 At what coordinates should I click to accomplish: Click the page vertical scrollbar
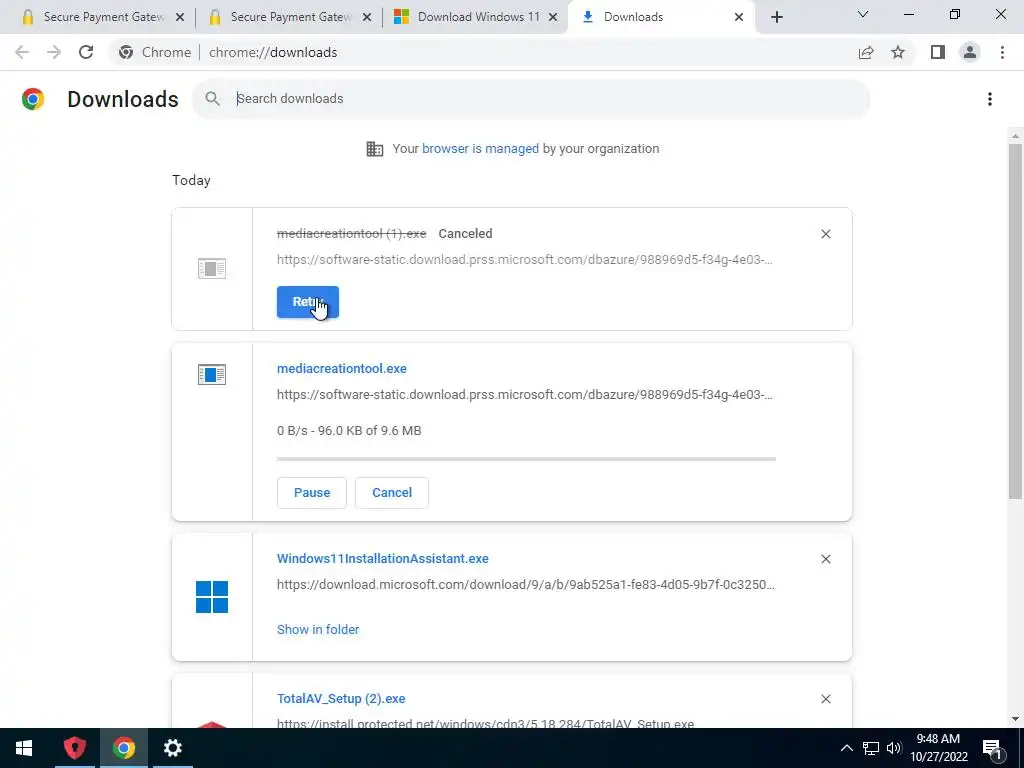[x=1015, y=322]
